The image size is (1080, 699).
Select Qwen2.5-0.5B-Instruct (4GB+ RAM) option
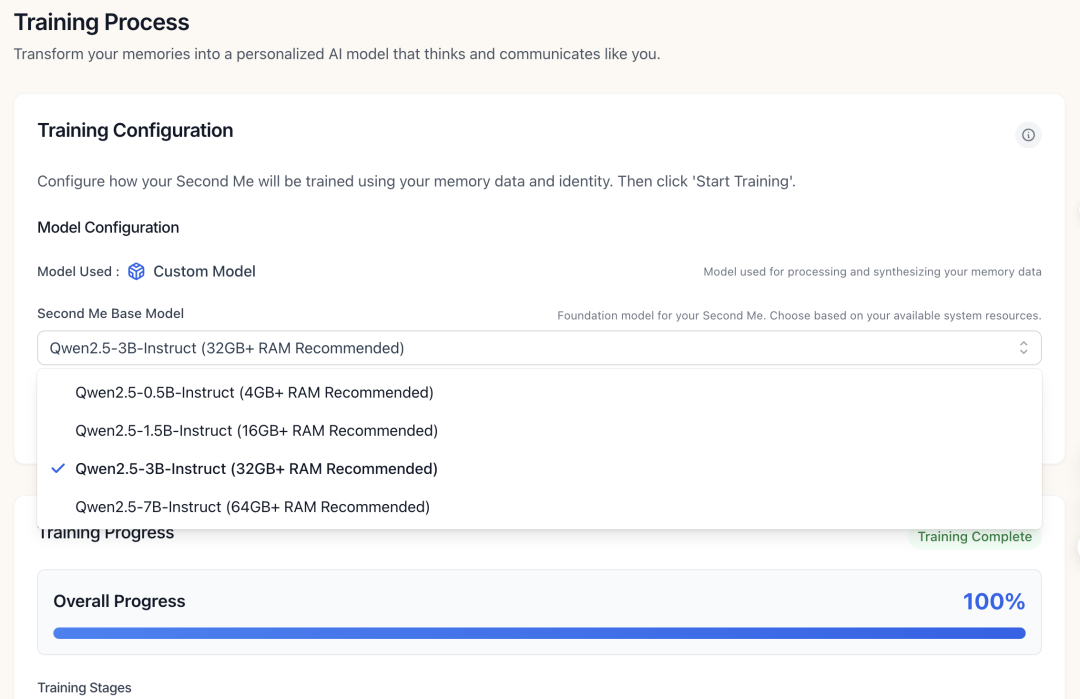(x=539, y=393)
